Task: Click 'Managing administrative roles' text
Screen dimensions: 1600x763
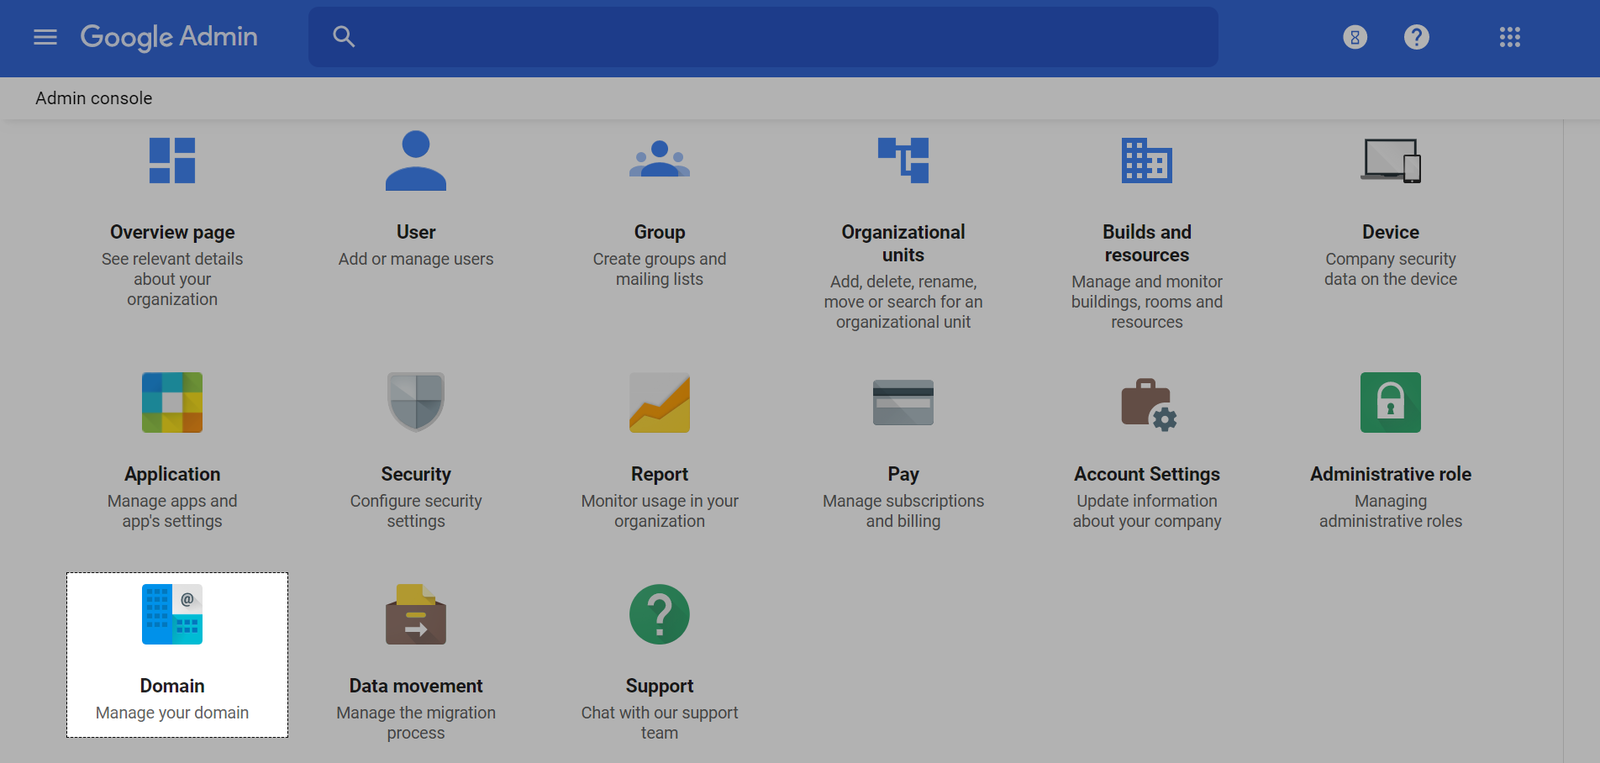Action: click(1391, 511)
